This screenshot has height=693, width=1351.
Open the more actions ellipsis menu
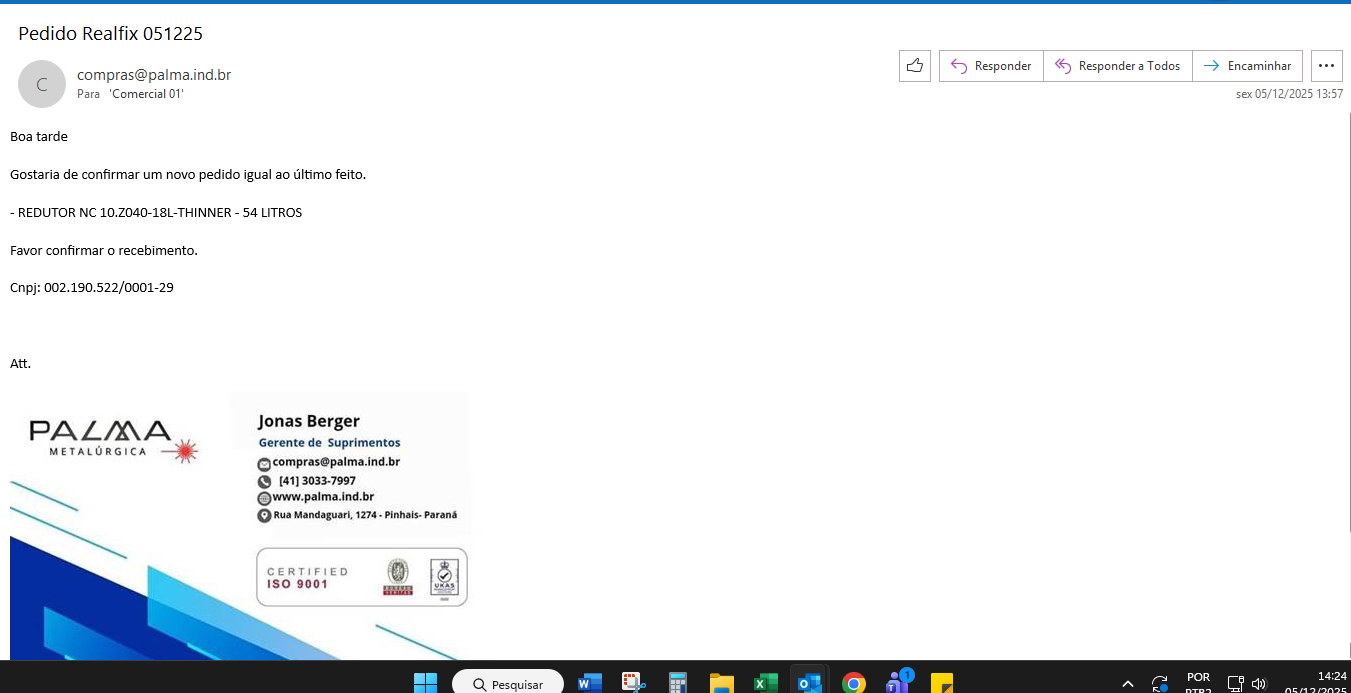(x=1326, y=66)
